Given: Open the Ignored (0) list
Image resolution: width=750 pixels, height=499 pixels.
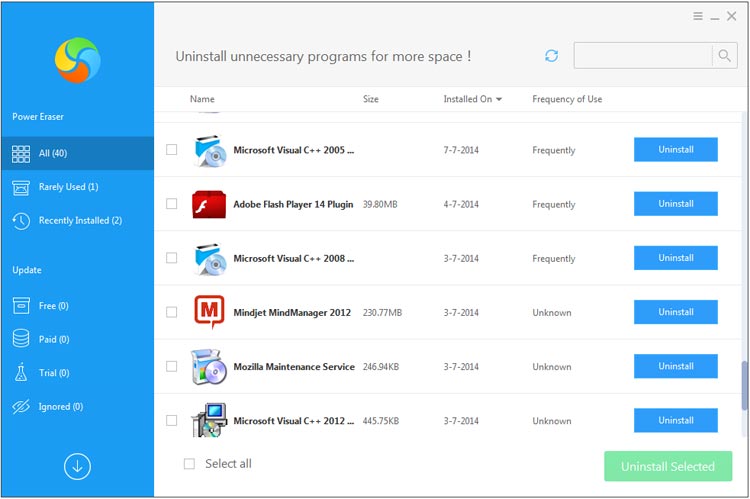Looking at the screenshot, I should pyautogui.click(x=77, y=407).
